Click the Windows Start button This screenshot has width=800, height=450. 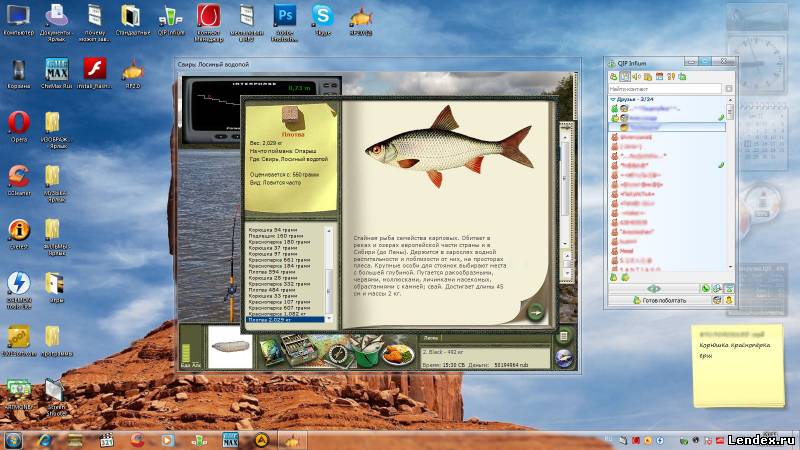13,440
